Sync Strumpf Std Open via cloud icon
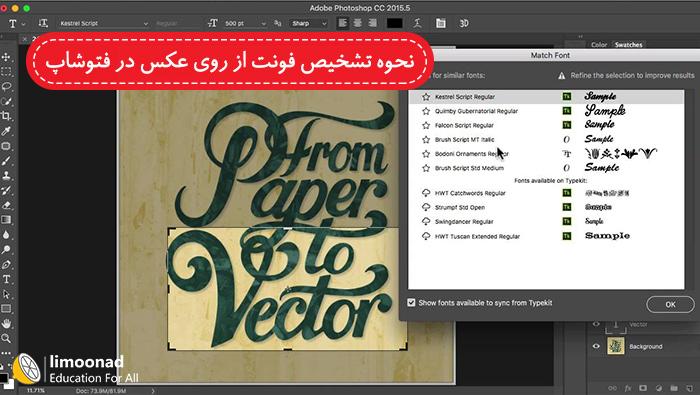Viewport: 700px width, 395px height. coord(426,207)
